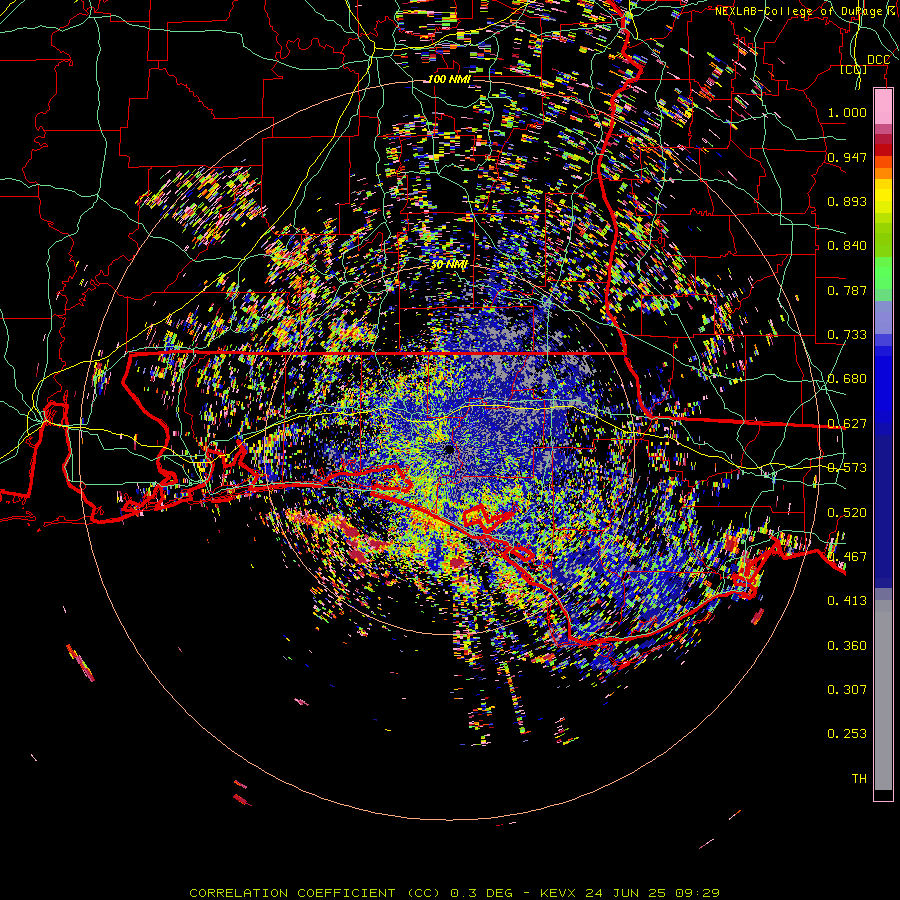The width and height of the screenshot is (900, 900).
Task: Click the 1.000 value on the color scale
Action: [x=847, y=112]
